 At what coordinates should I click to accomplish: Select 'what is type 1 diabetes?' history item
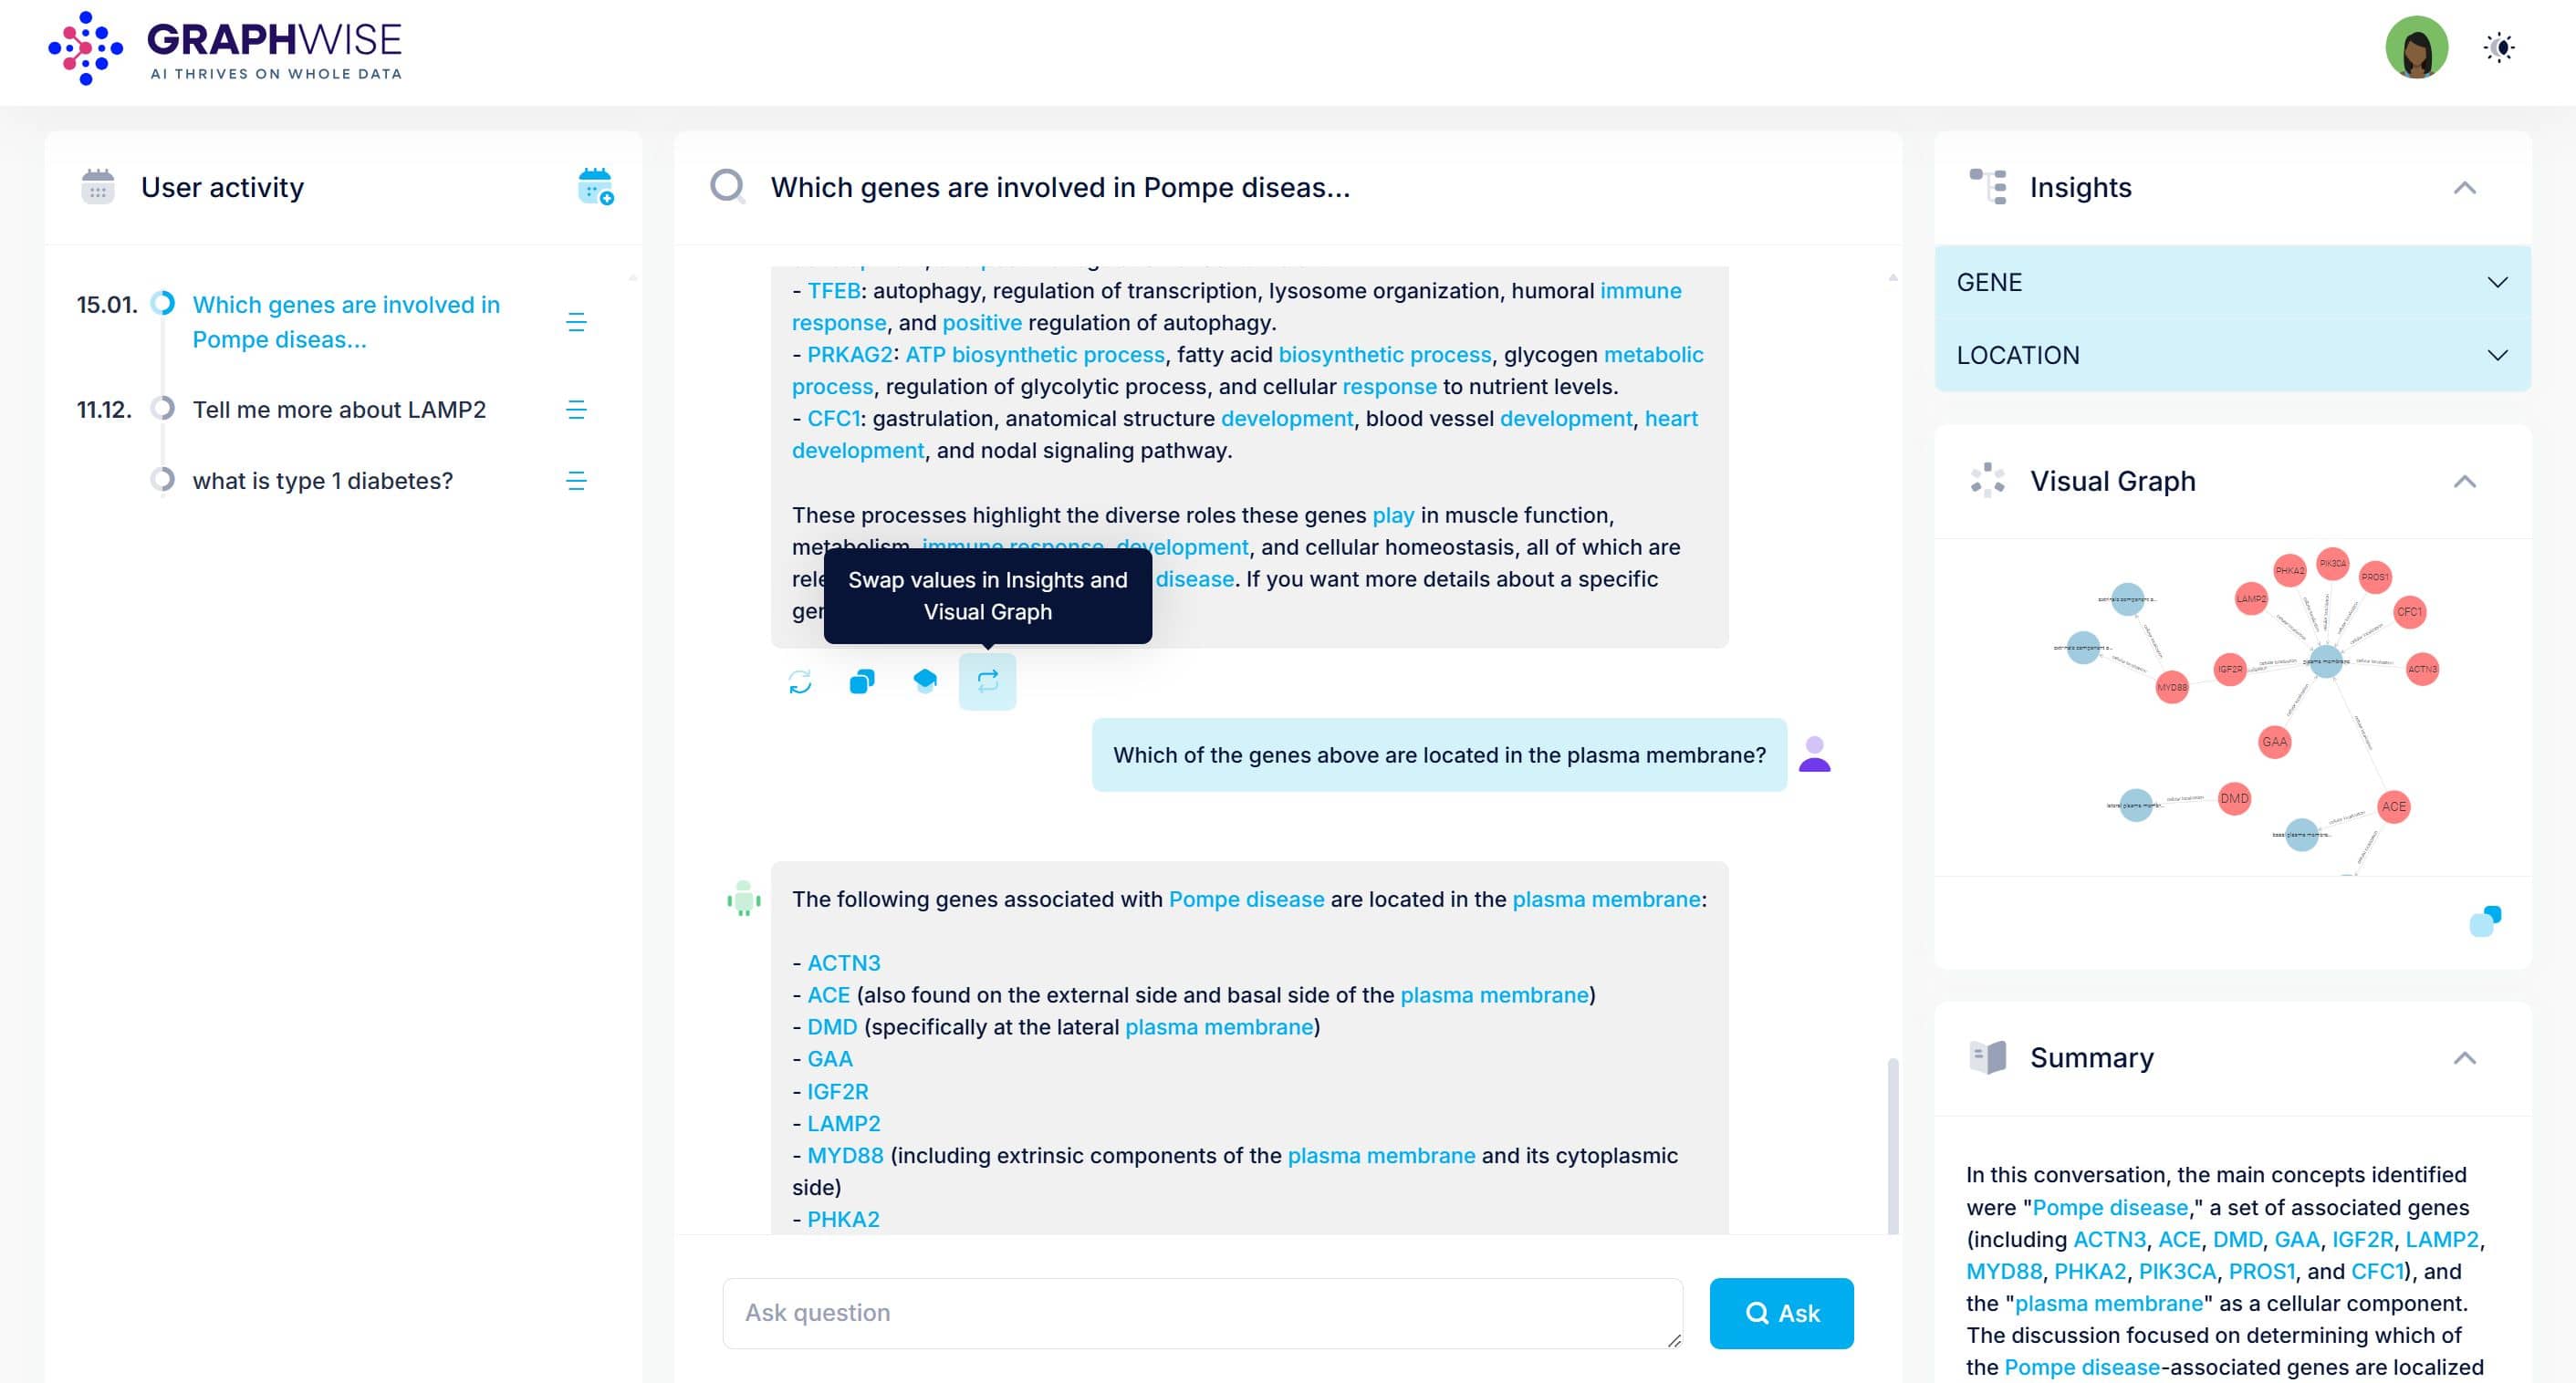pyautogui.click(x=322, y=481)
